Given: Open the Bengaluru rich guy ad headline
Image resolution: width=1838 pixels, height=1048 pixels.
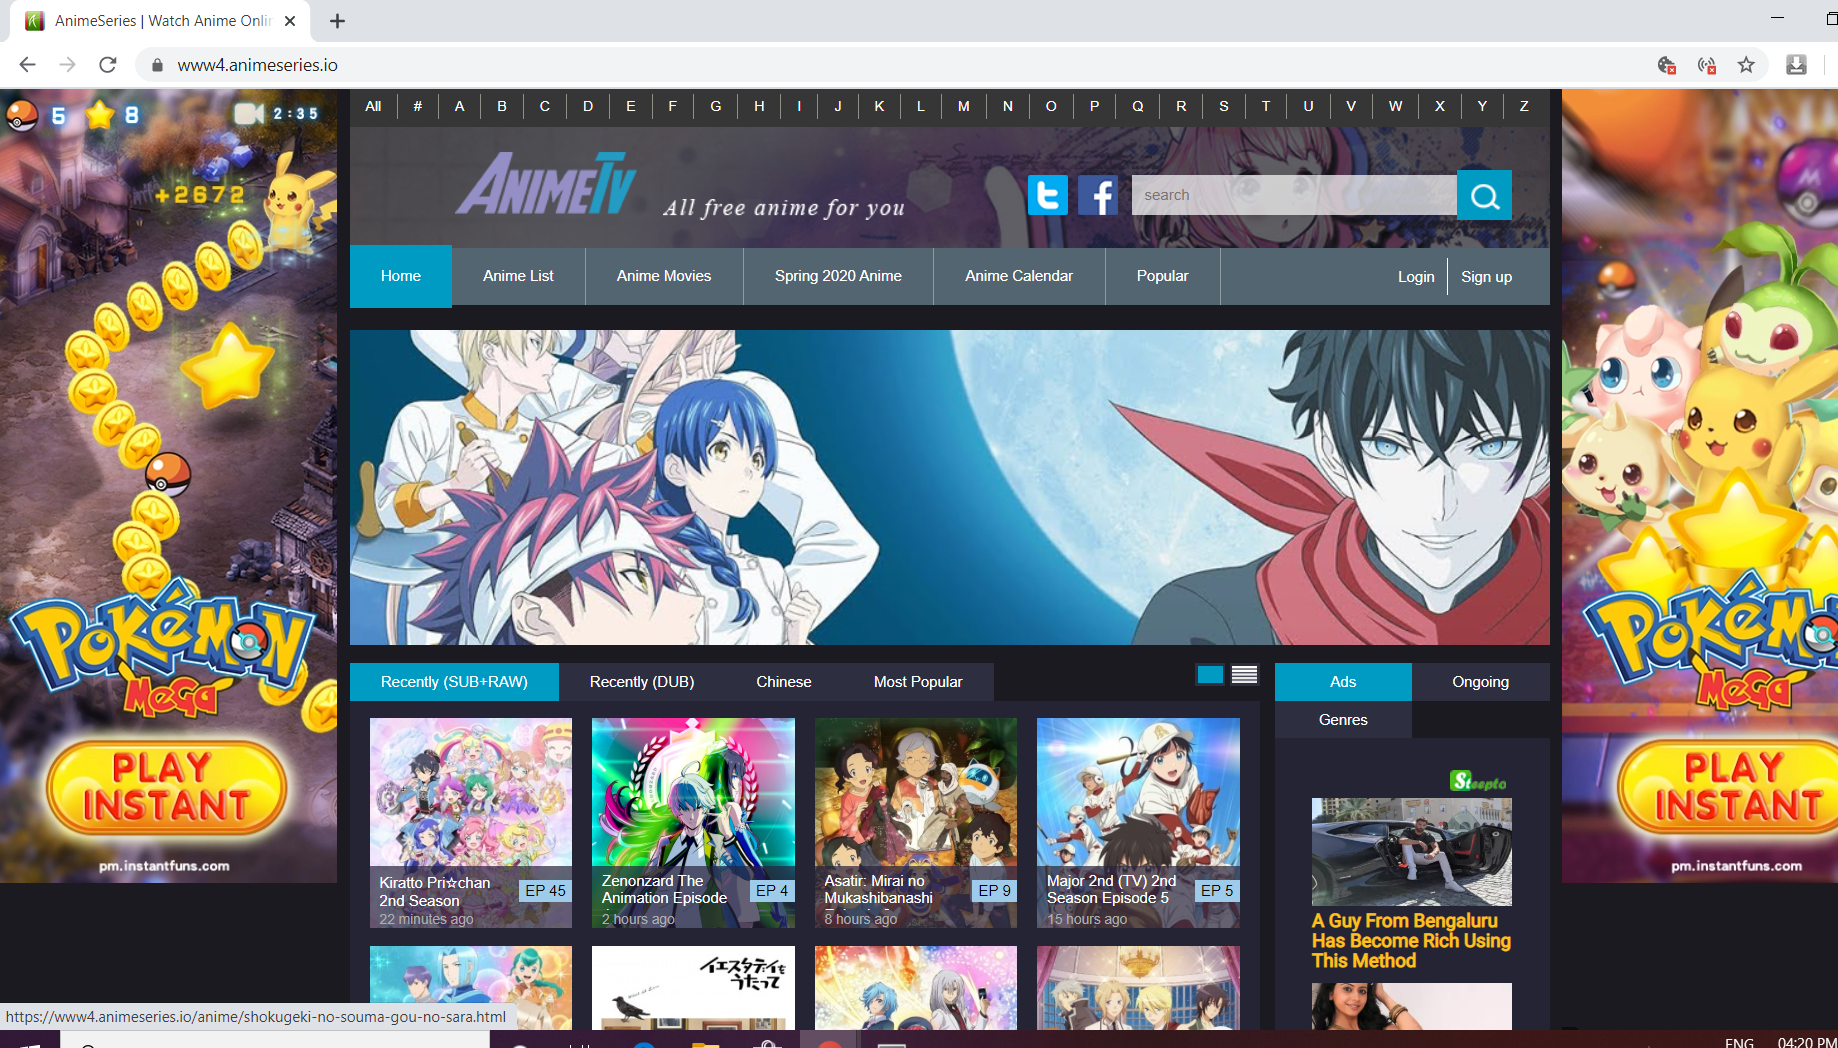Looking at the screenshot, I should tap(1411, 941).
